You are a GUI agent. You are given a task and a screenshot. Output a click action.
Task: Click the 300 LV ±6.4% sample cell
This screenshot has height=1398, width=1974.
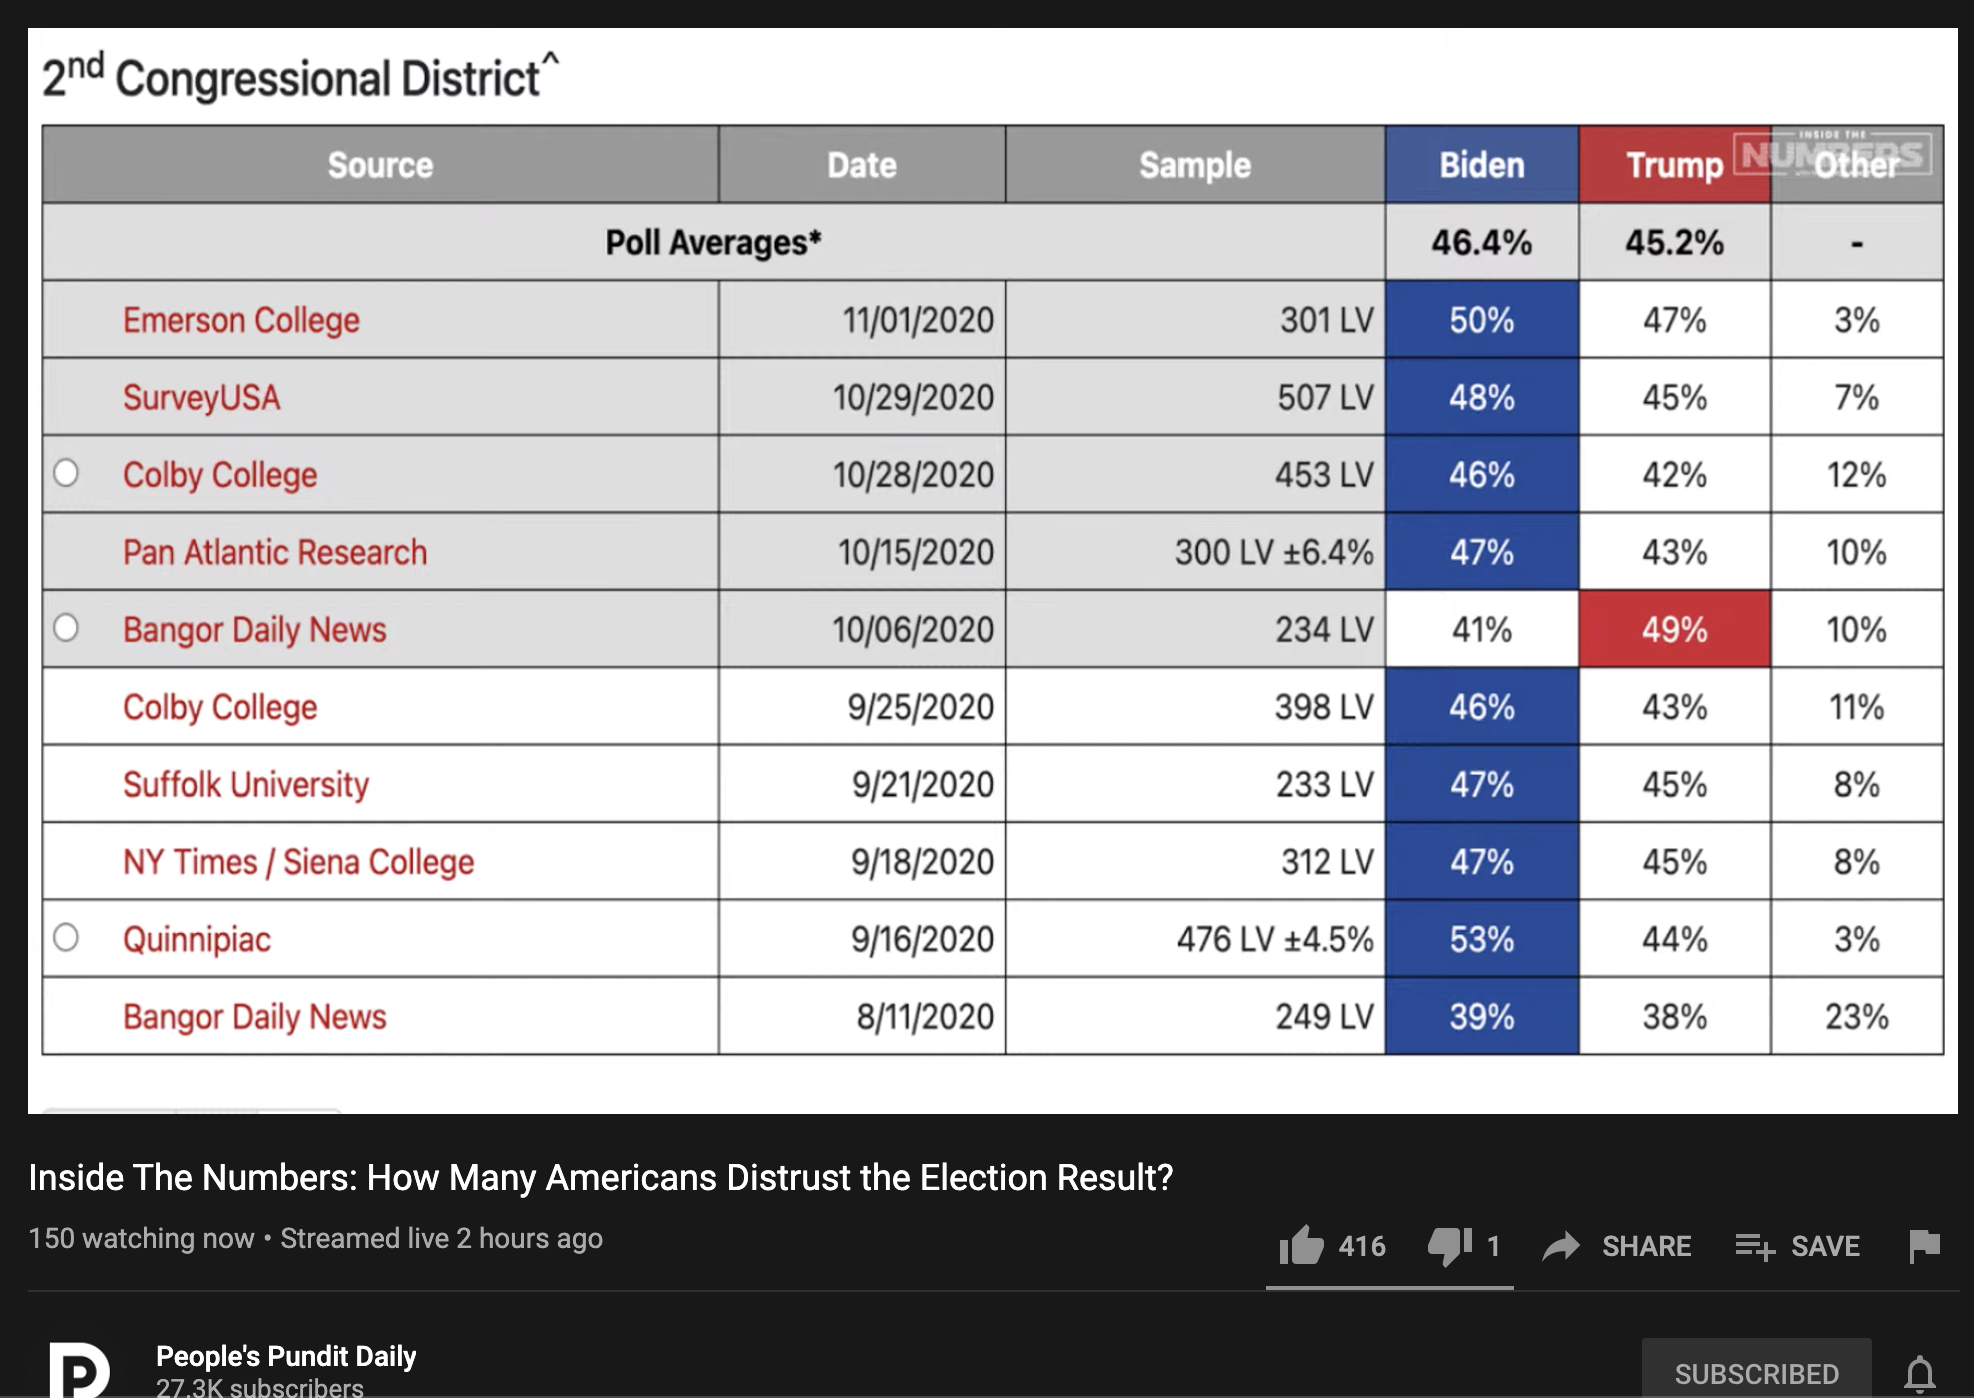click(x=1195, y=552)
